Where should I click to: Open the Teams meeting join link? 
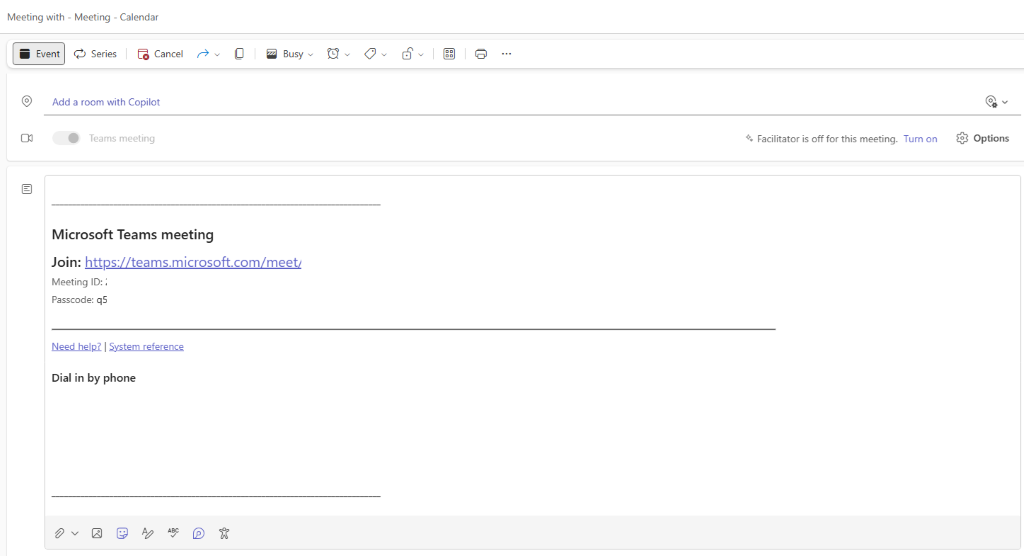[x=193, y=262]
